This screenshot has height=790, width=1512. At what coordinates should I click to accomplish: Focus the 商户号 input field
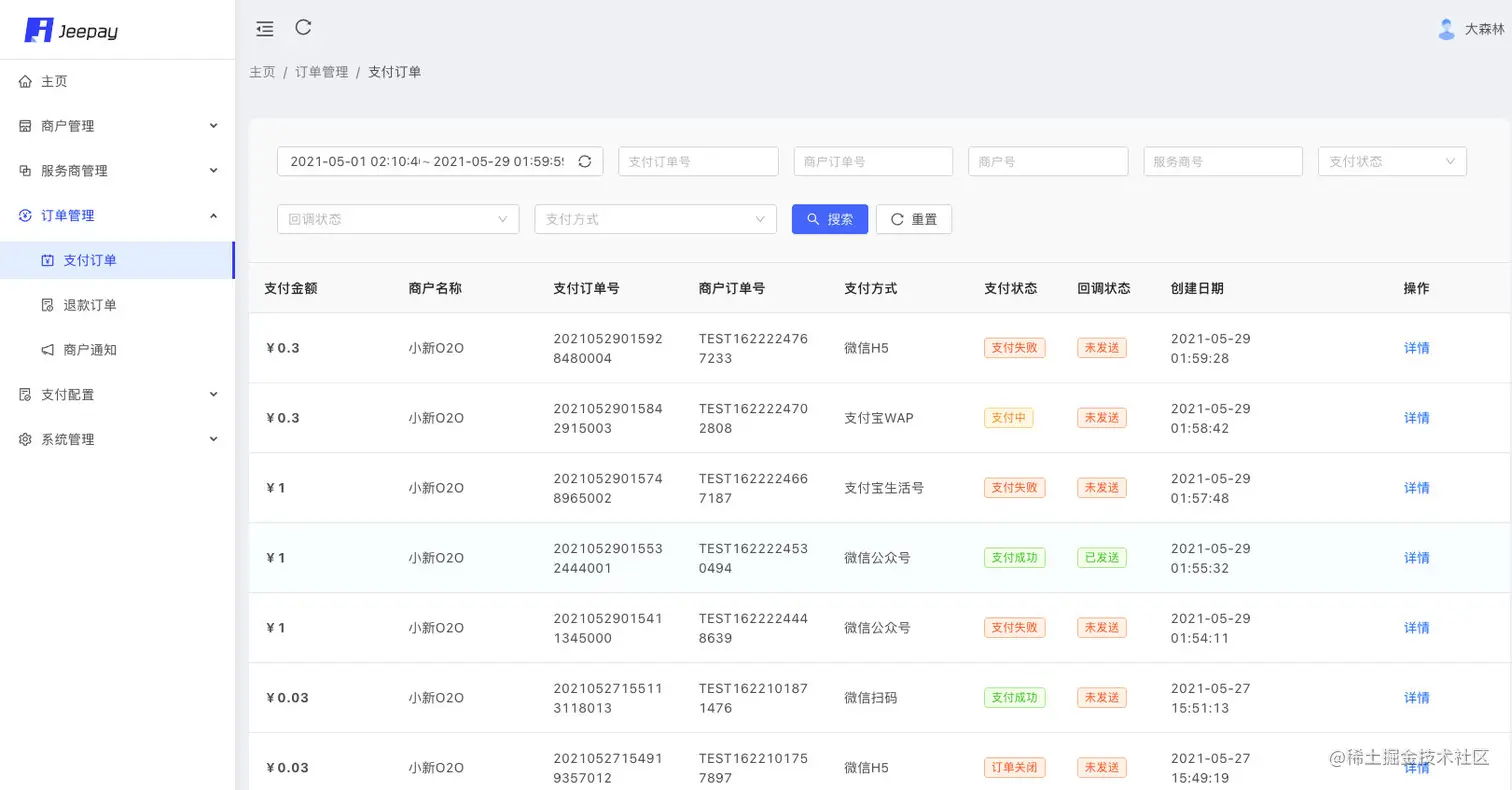(1048, 161)
